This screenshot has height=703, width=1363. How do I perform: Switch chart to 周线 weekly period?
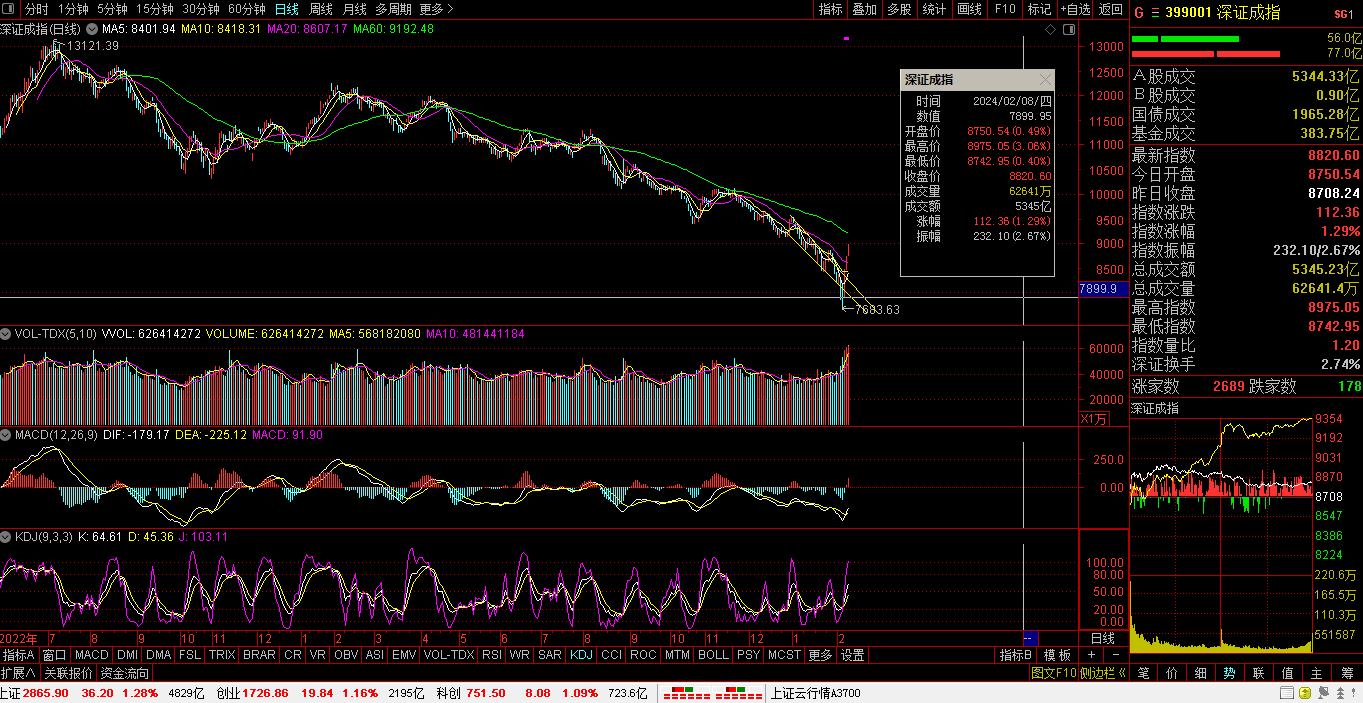[320, 9]
